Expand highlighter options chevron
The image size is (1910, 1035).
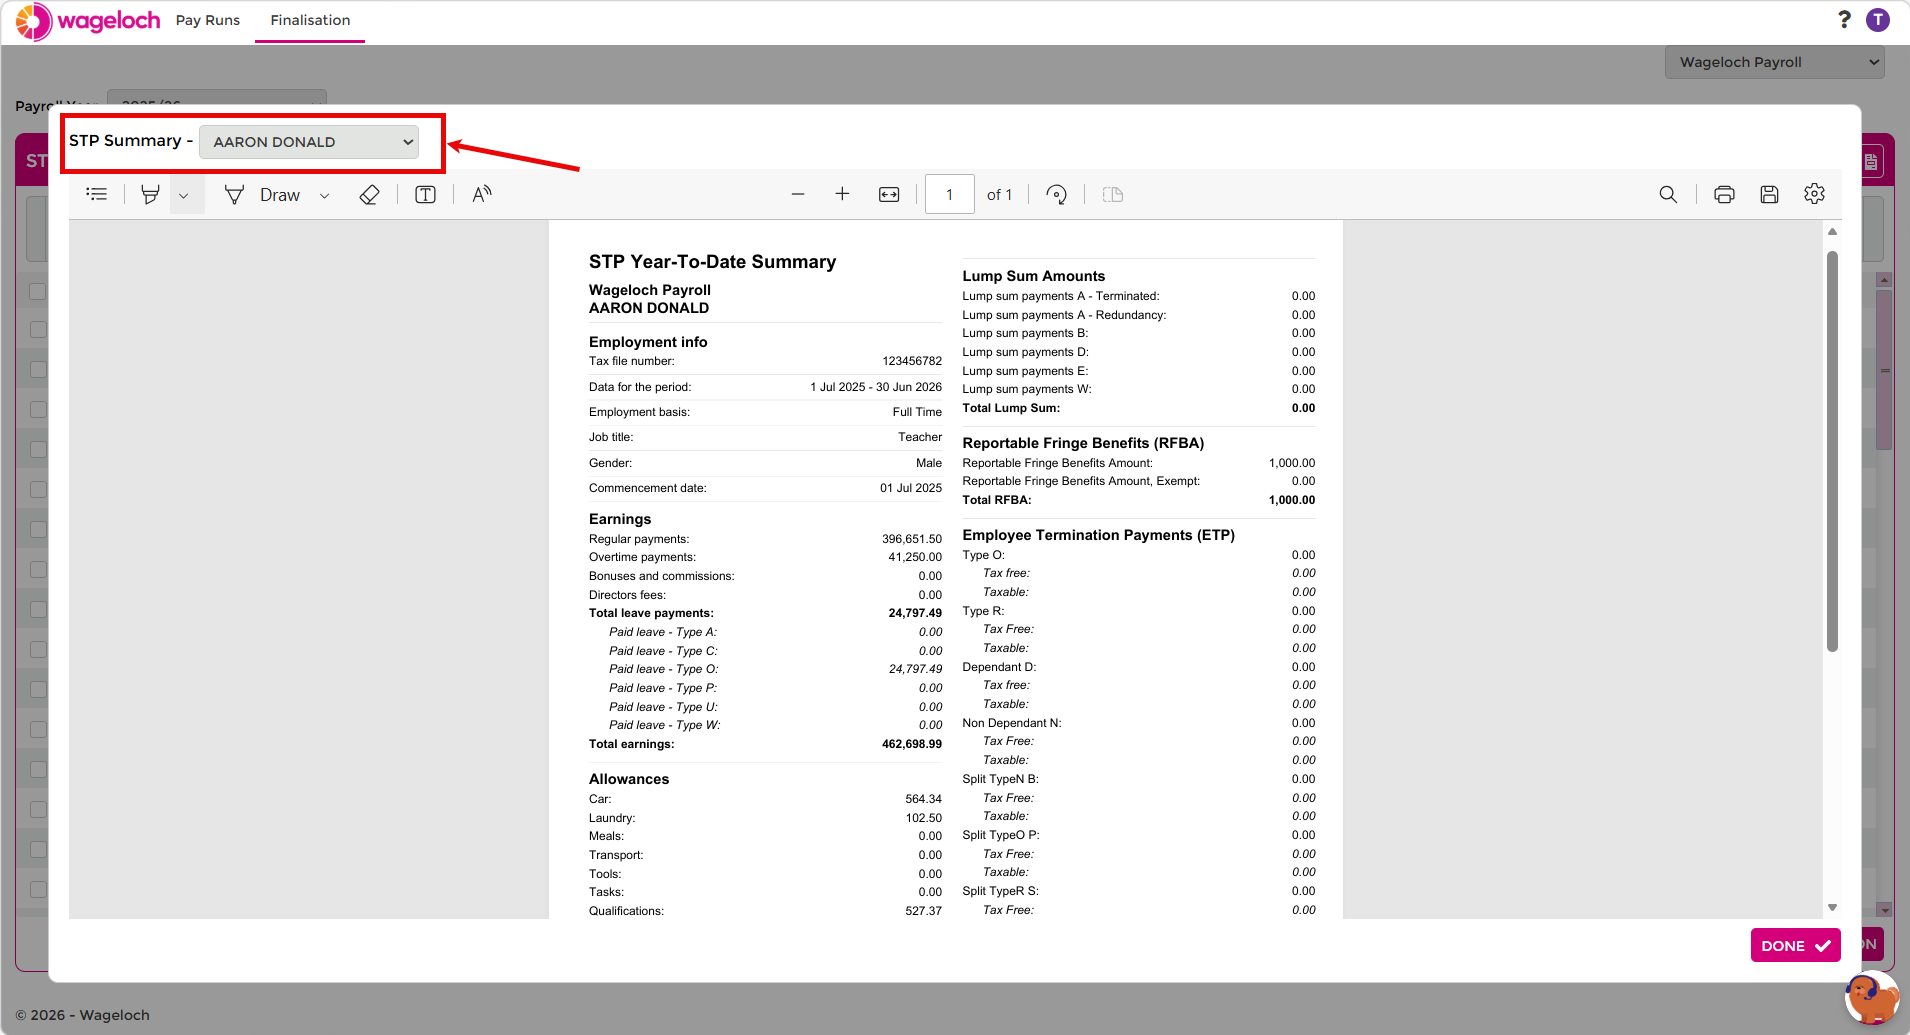click(184, 195)
